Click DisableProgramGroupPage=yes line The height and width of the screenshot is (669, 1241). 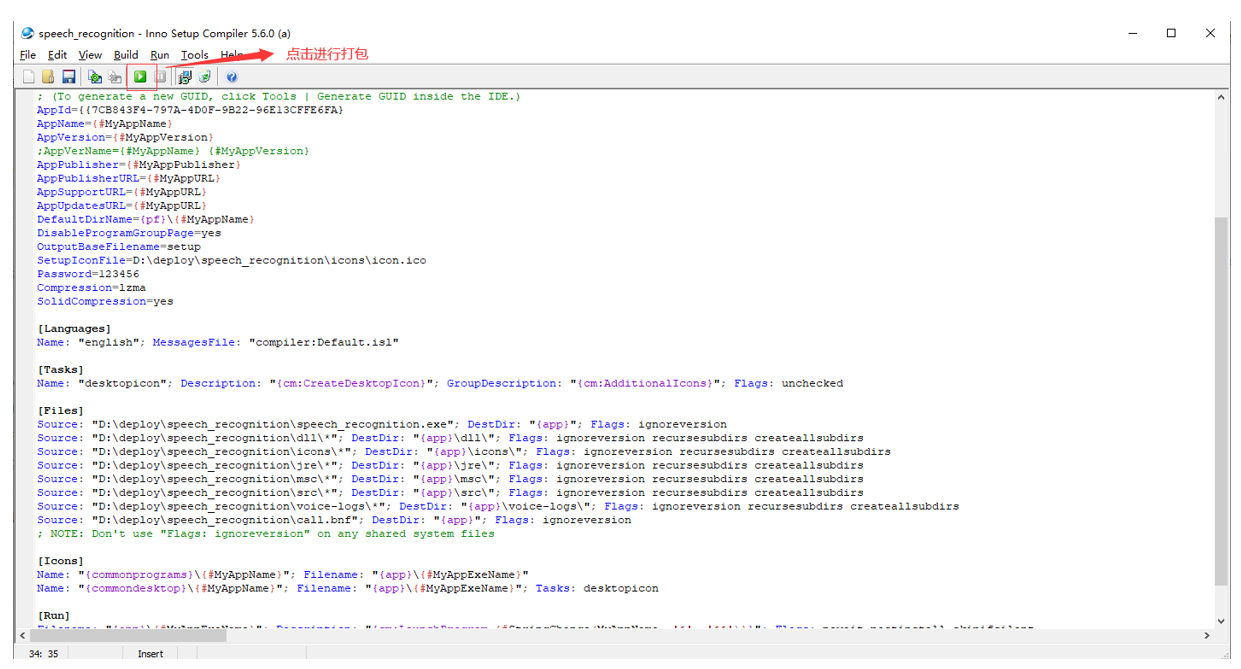[x=129, y=233]
